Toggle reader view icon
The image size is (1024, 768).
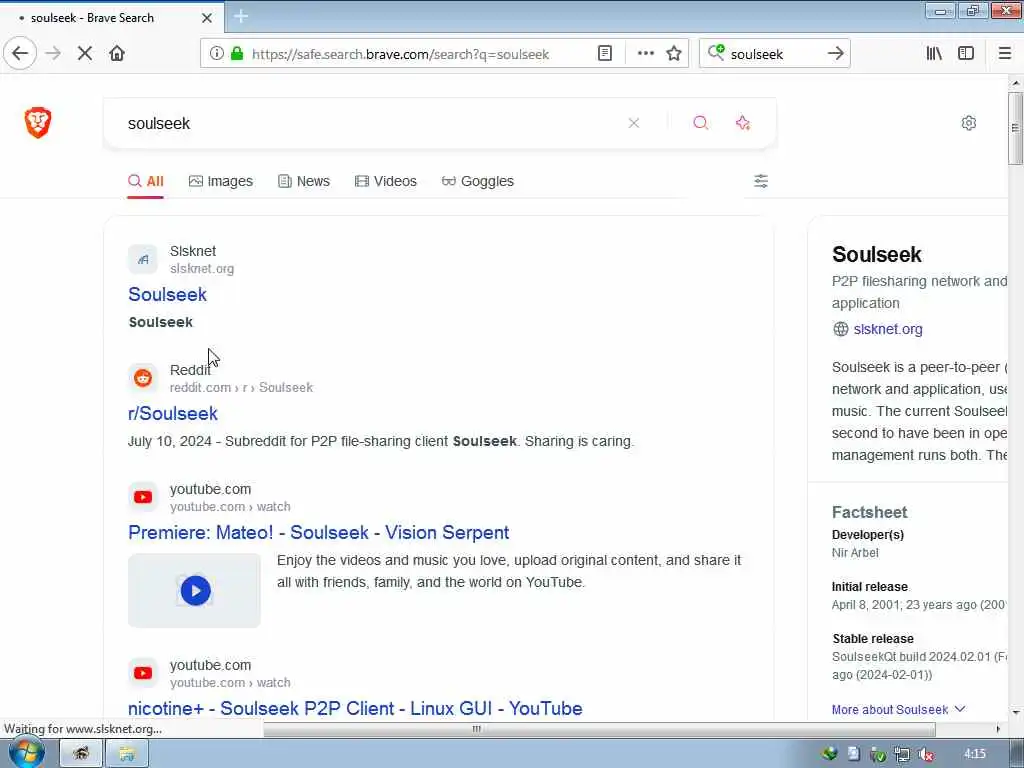605,54
